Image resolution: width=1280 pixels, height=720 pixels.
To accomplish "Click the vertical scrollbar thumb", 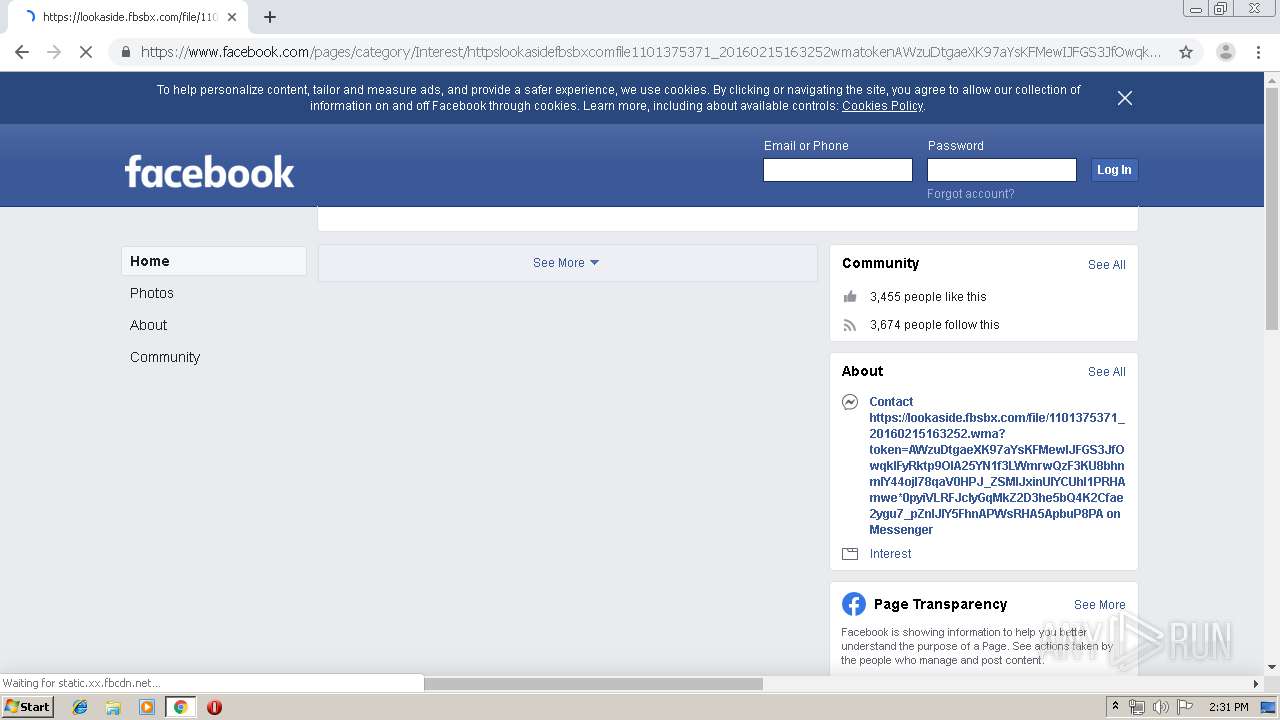I will [1272, 208].
